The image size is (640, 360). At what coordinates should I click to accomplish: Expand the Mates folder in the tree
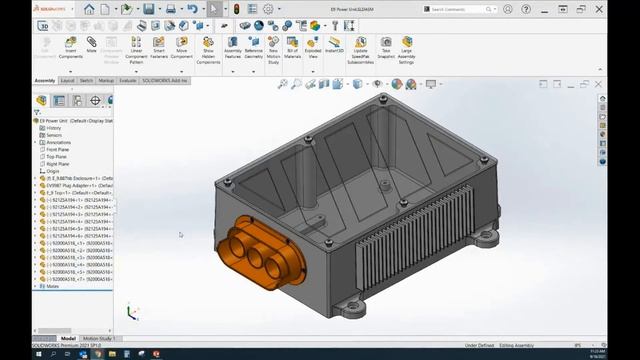click(35, 286)
